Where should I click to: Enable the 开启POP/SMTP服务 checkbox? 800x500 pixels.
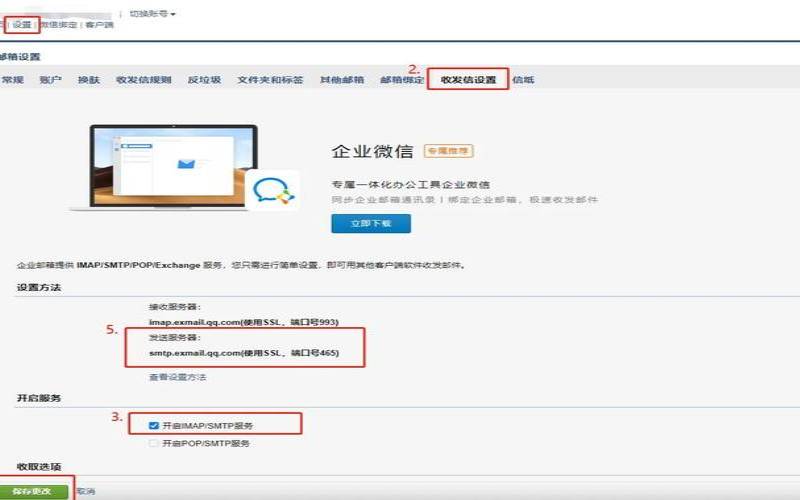click(x=154, y=443)
